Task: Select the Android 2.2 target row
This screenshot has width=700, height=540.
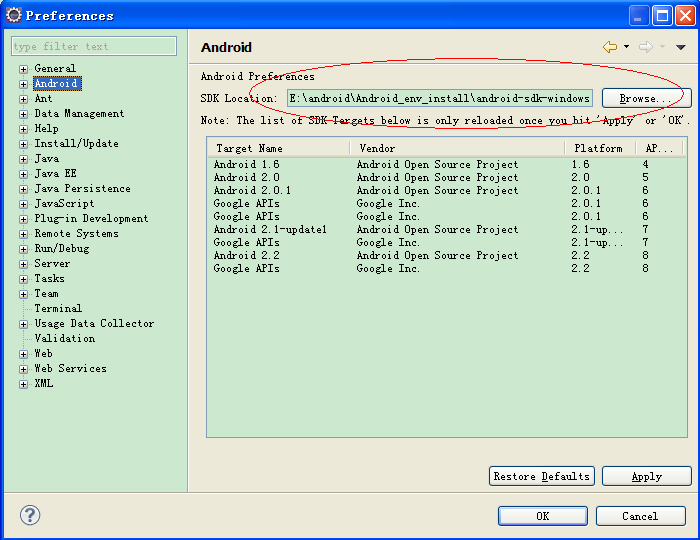Action: click(446, 255)
